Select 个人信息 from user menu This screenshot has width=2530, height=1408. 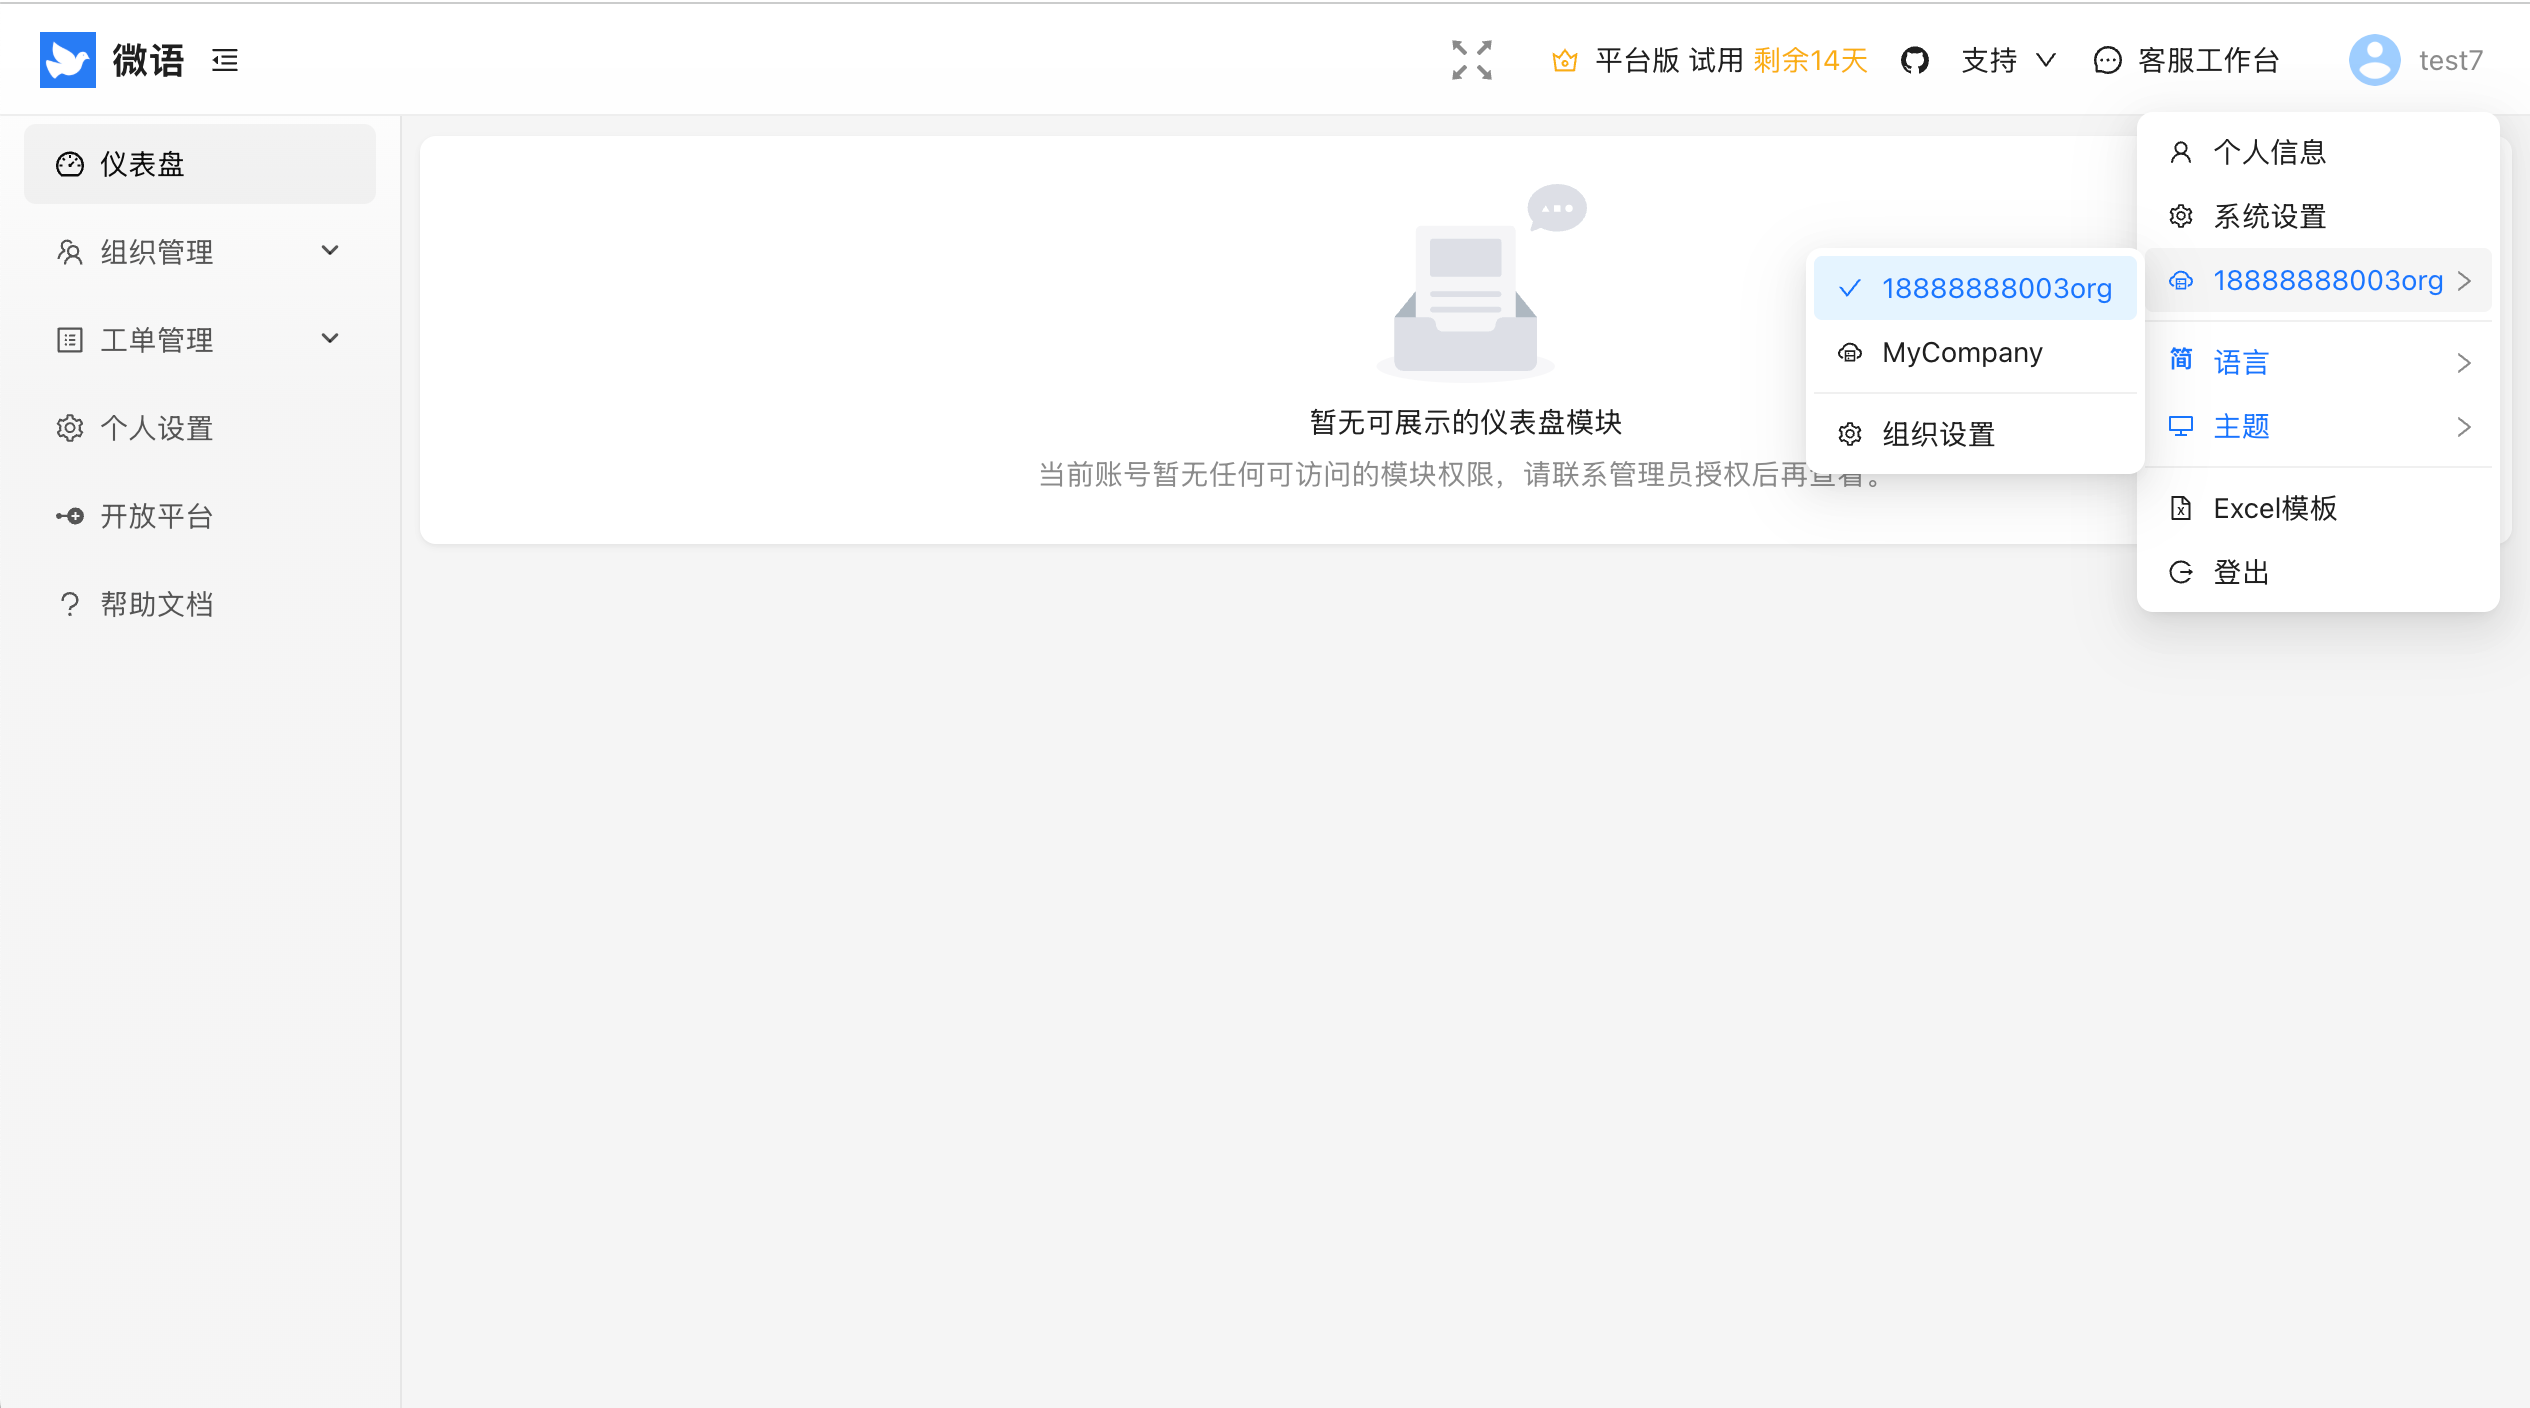pyautogui.click(x=2318, y=152)
